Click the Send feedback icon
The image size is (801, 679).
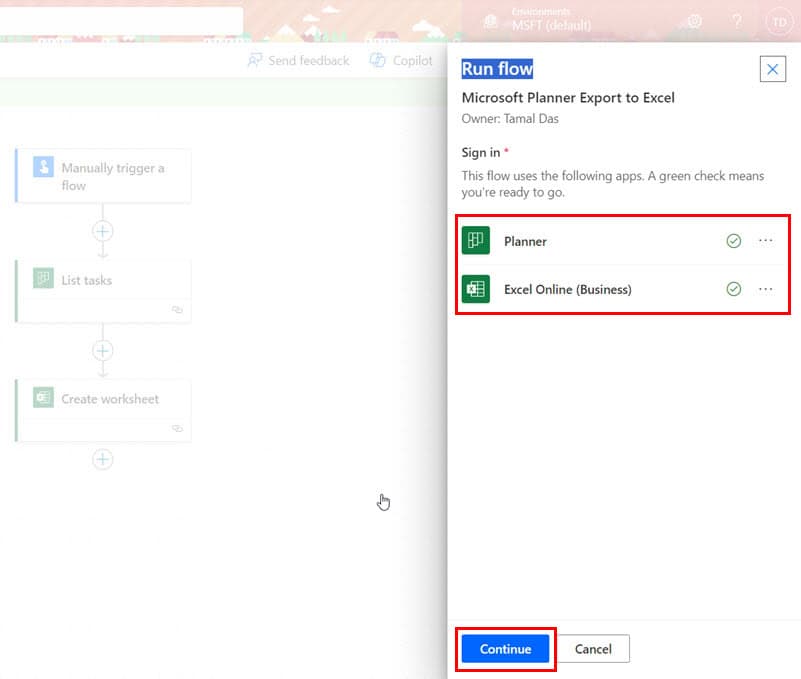click(x=254, y=60)
